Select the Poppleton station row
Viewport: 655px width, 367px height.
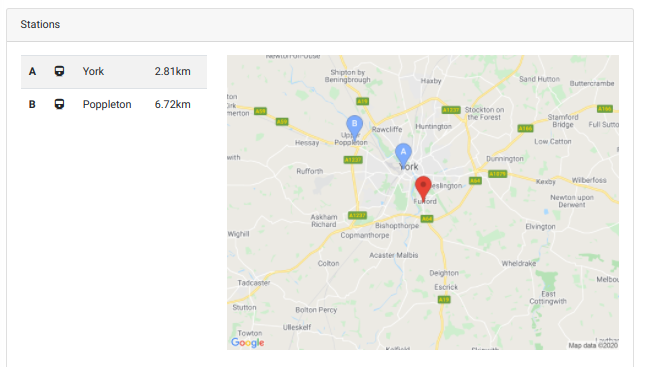point(114,104)
